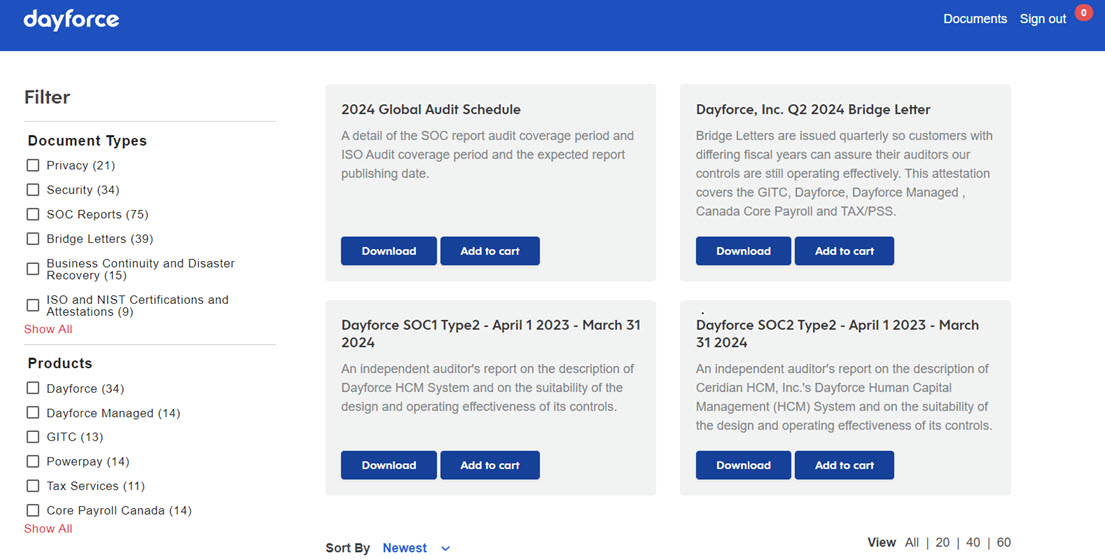1105x560 pixels.
Task: Open the Documents menu item
Action: pyautogui.click(x=974, y=19)
